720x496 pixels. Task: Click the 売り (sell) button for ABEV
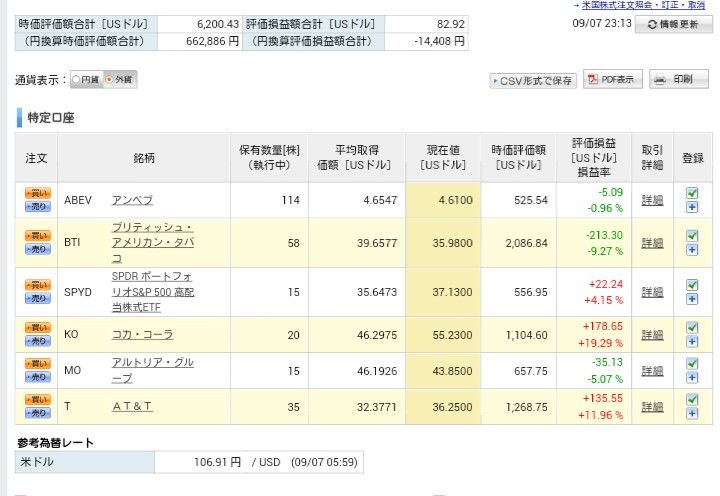click(x=38, y=207)
